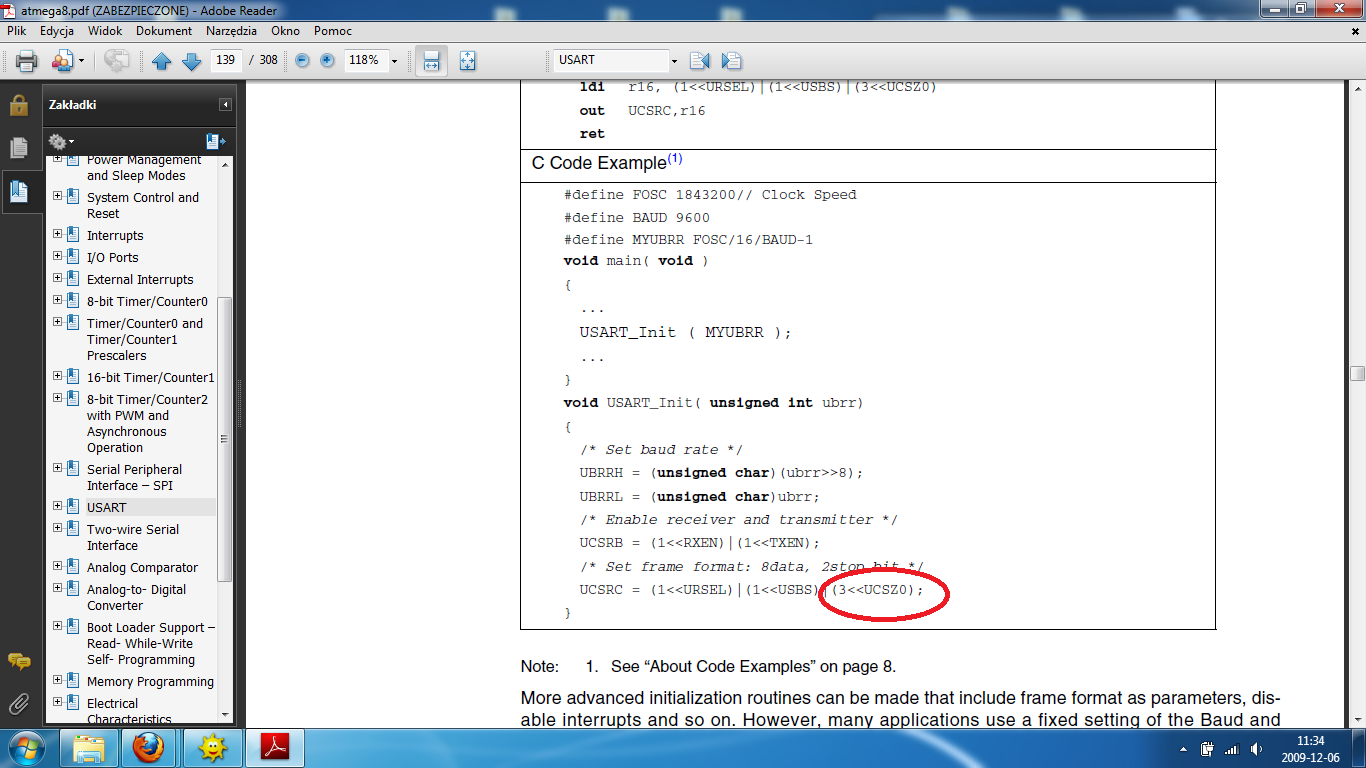Open the bookmarks options gear menu
Screen dimensions: 1366x768
(60, 141)
